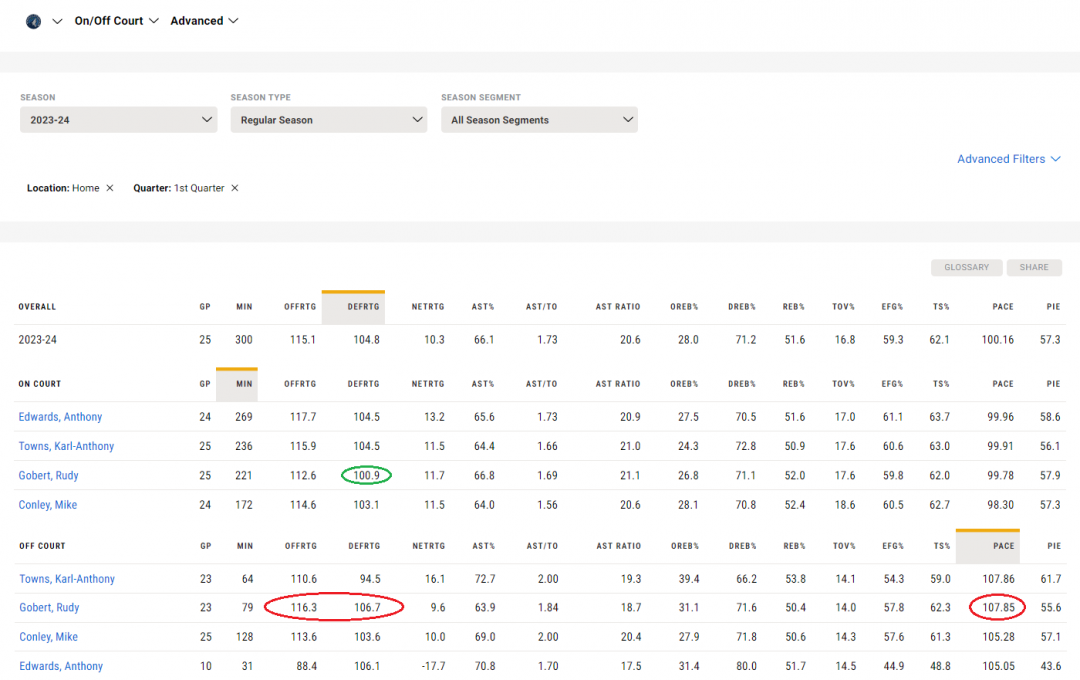Sort Overall table by OFFRTG
Screen dimensions: 1080x680
tap(300, 307)
